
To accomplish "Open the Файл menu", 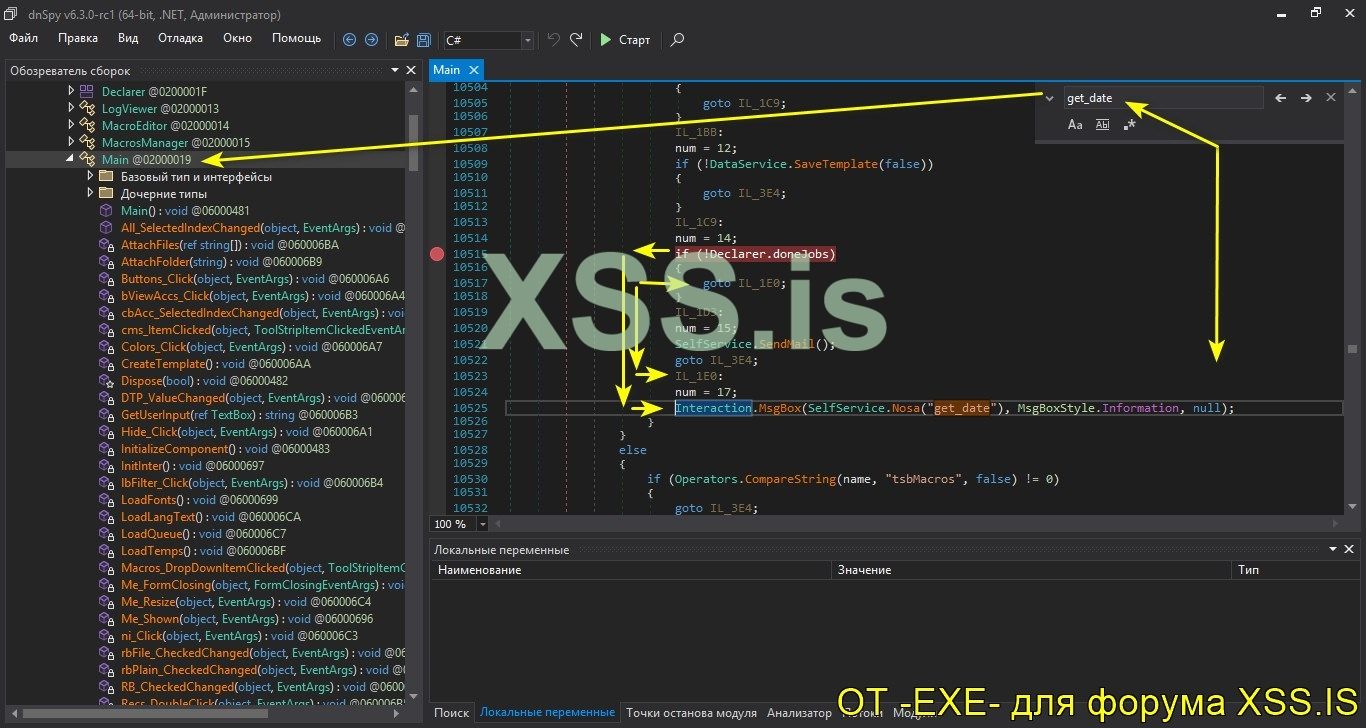I will (24, 38).
